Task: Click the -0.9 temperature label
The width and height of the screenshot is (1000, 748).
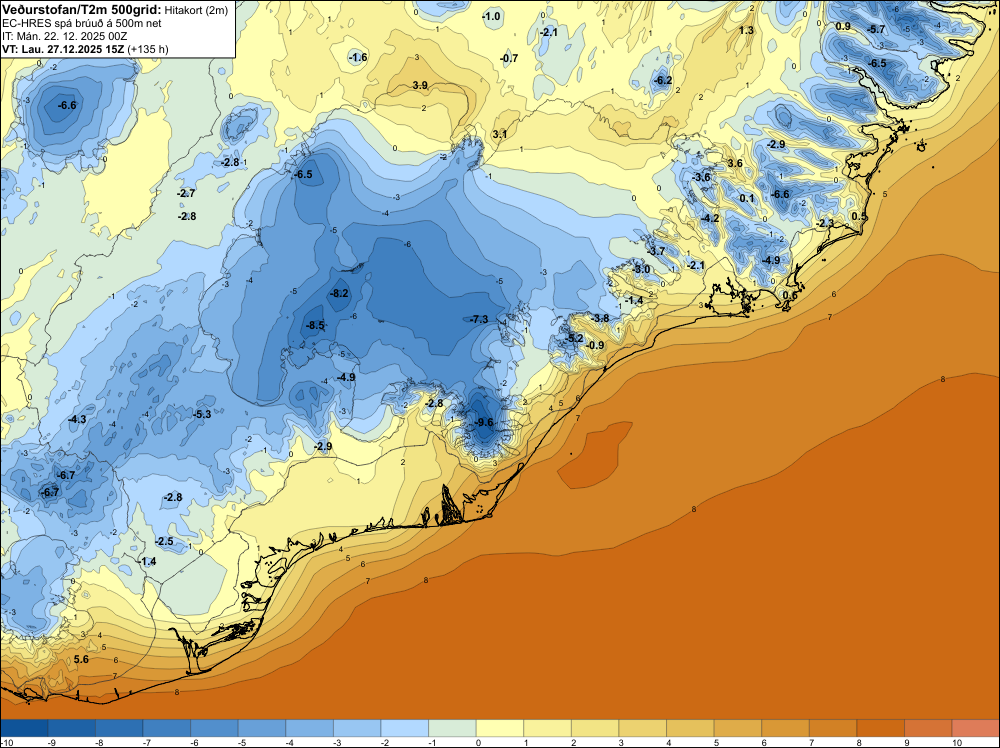Action: pyautogui.click(x=595, y=345)
